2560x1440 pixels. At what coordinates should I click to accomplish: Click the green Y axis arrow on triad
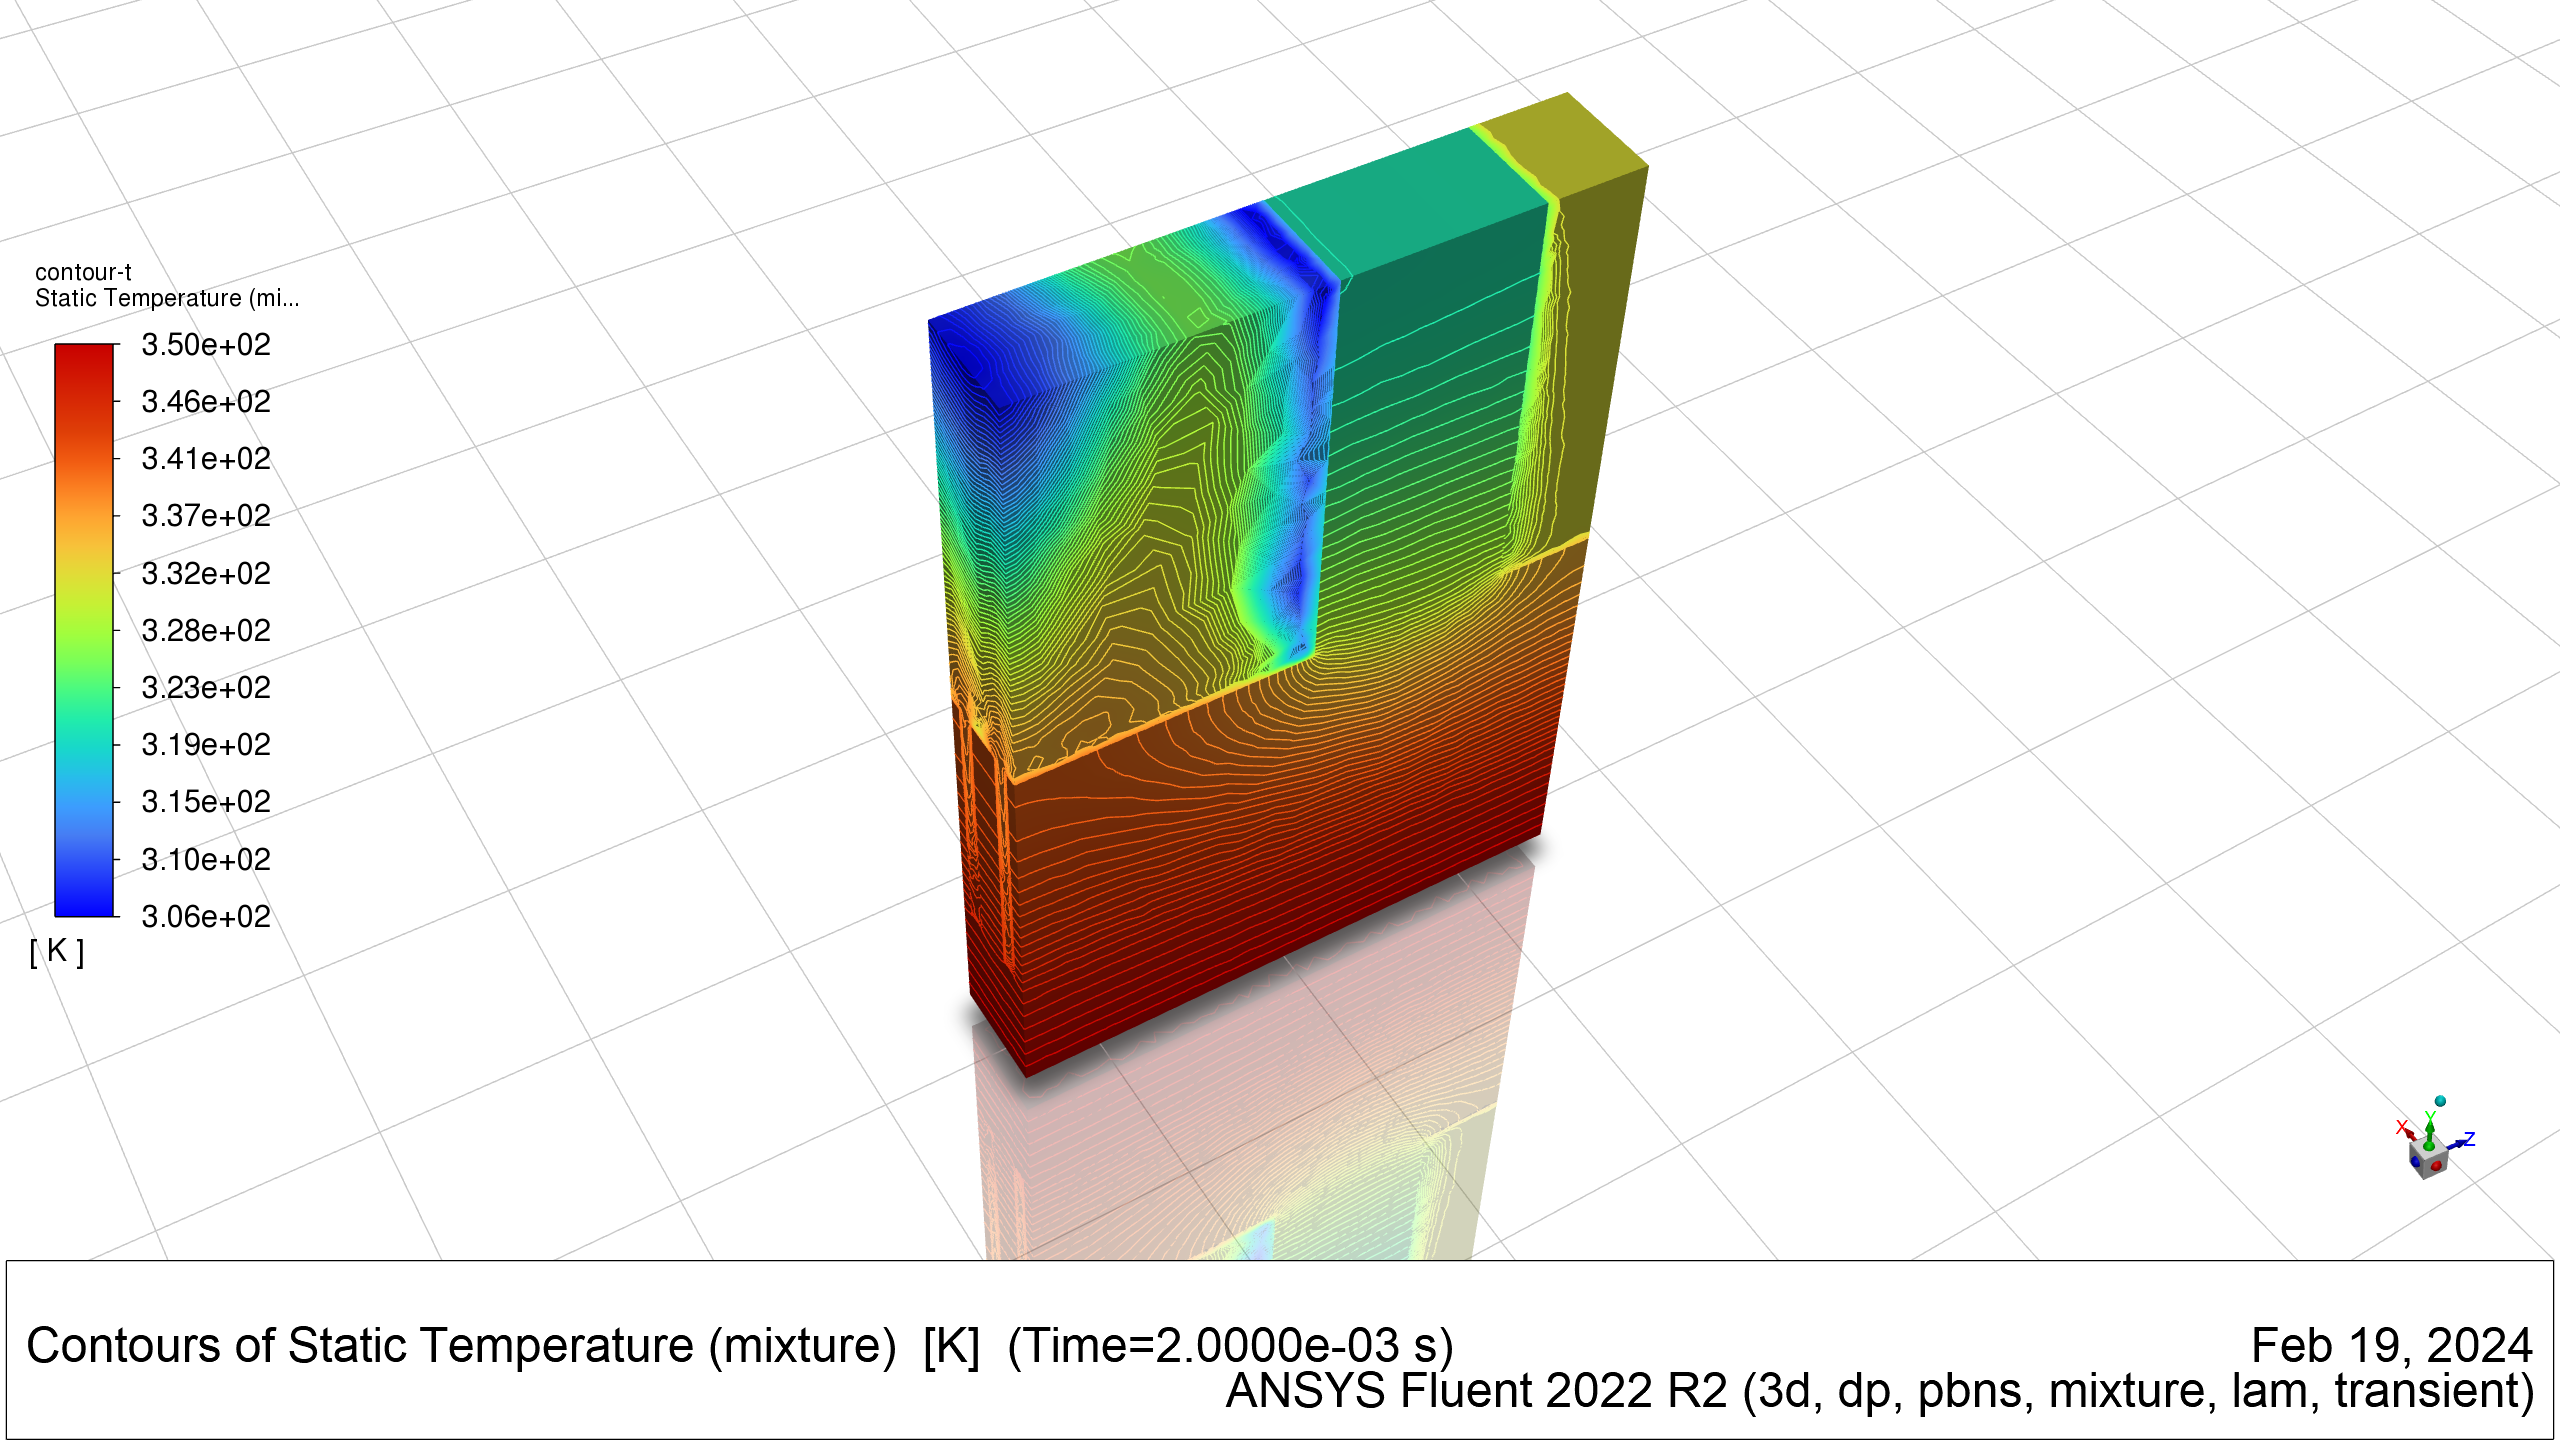(2430, 1132)
